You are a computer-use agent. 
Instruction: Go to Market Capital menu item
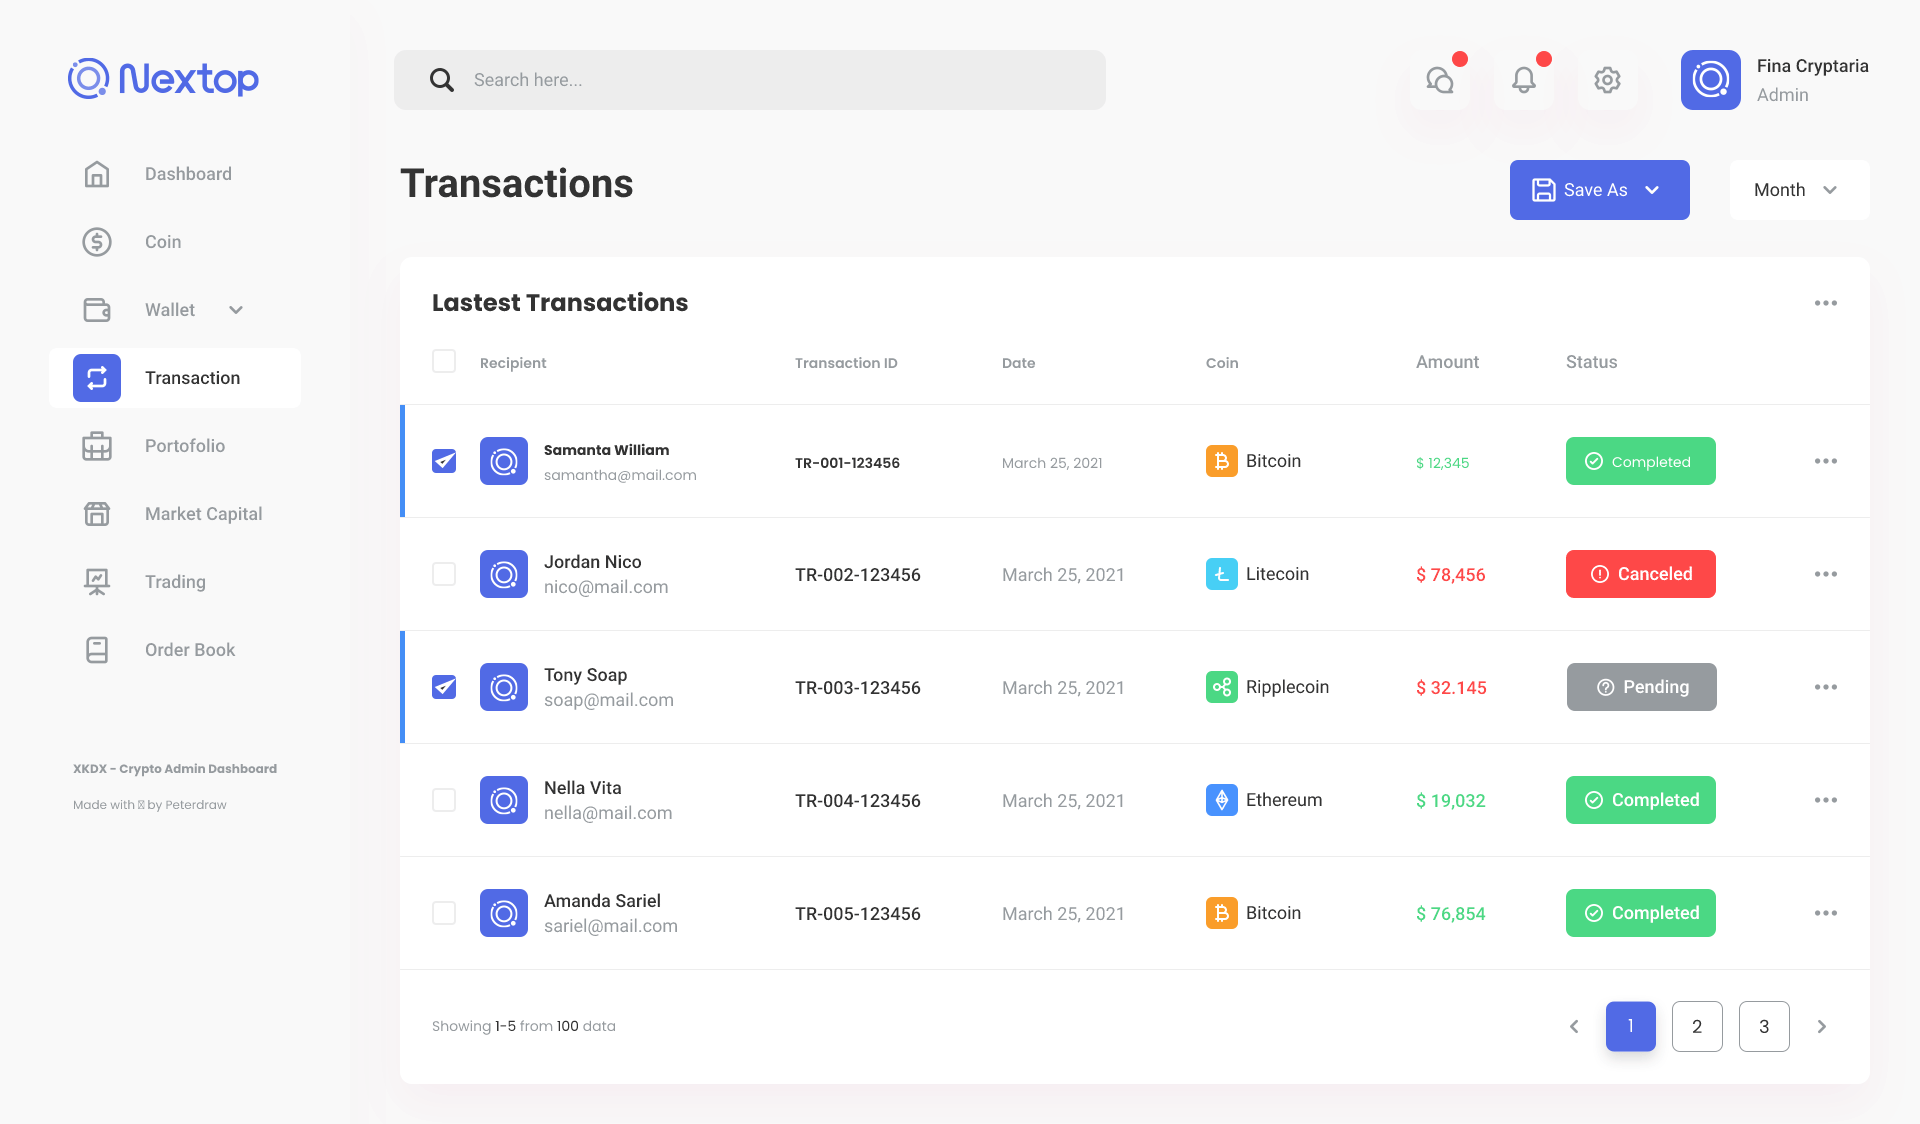pyautogui.click(x=203, y=514)
